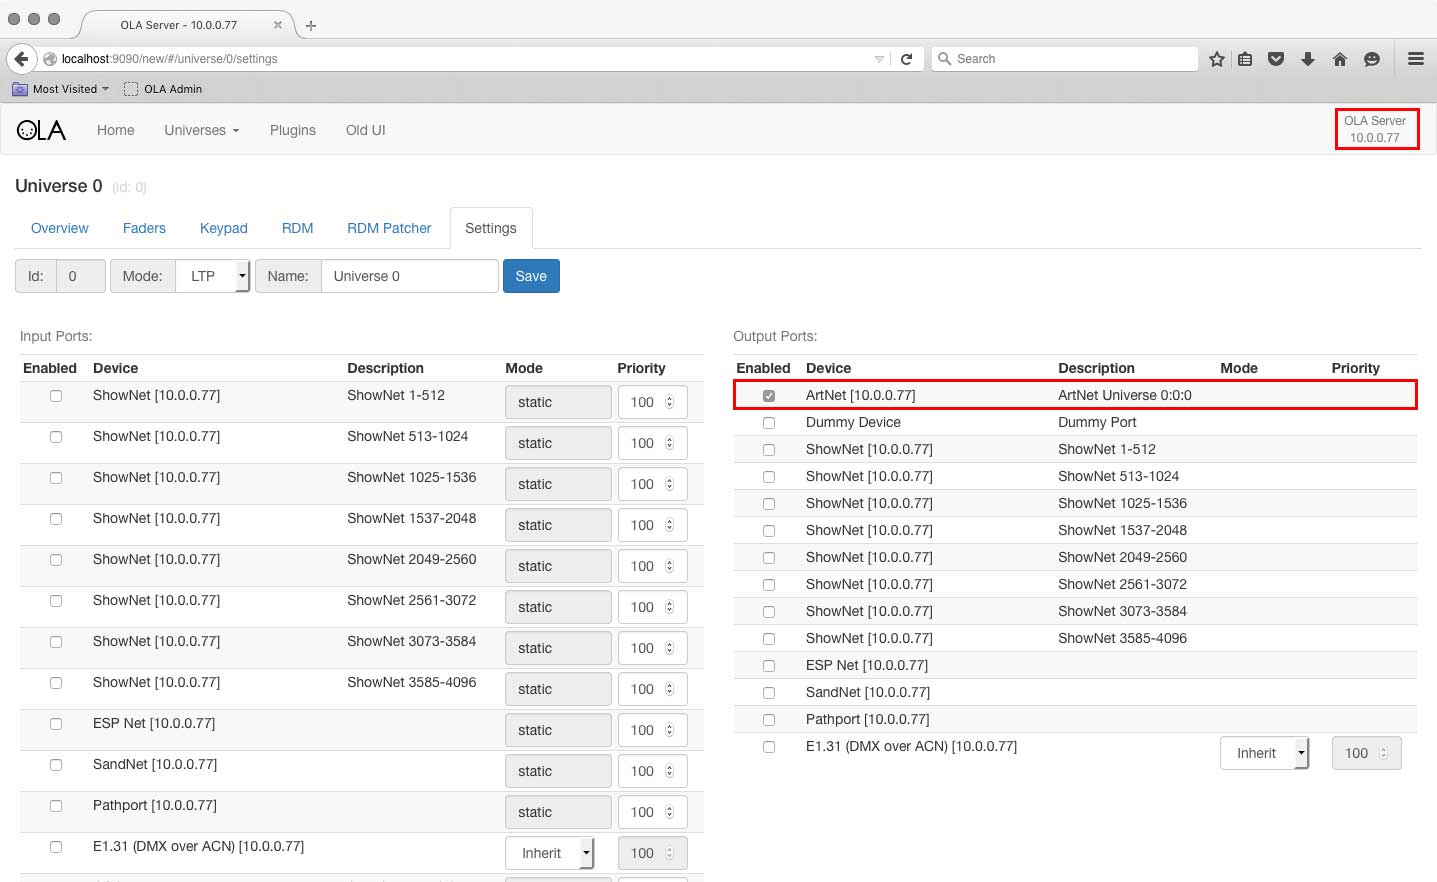Open the downloads arrow icon
1437x882 pixels.
1307,59
